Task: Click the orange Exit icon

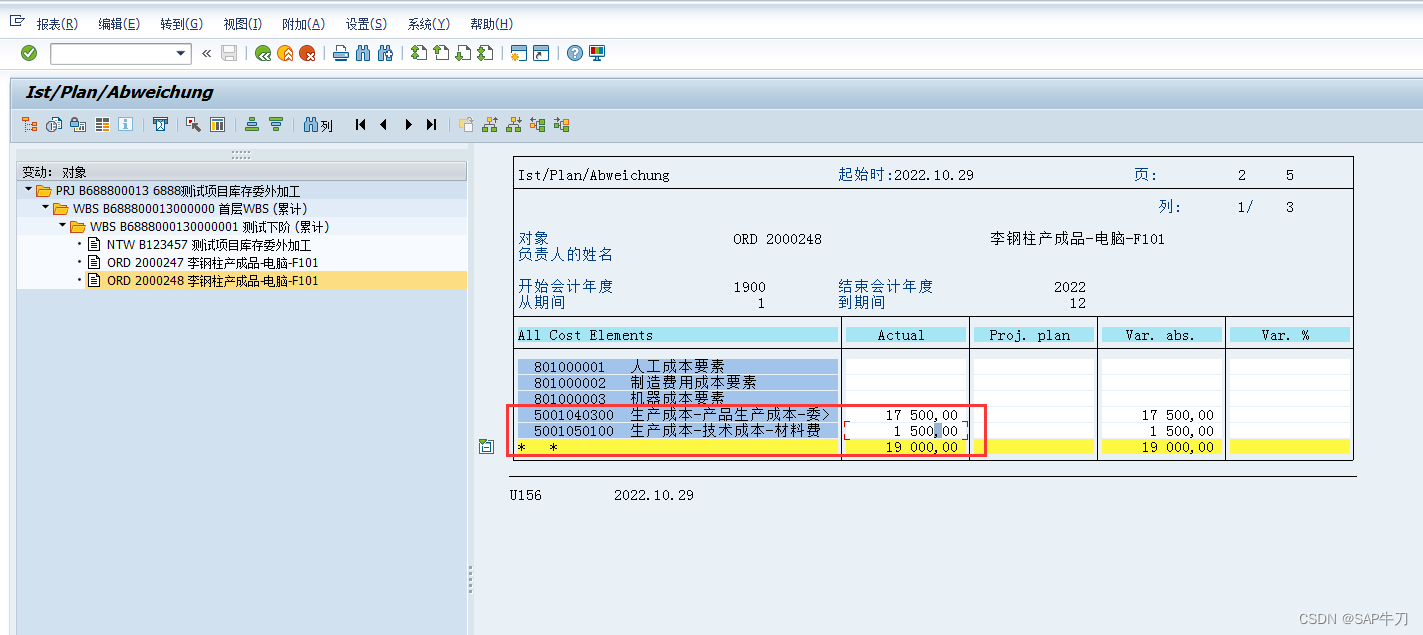Action: (x=285, y=53)
